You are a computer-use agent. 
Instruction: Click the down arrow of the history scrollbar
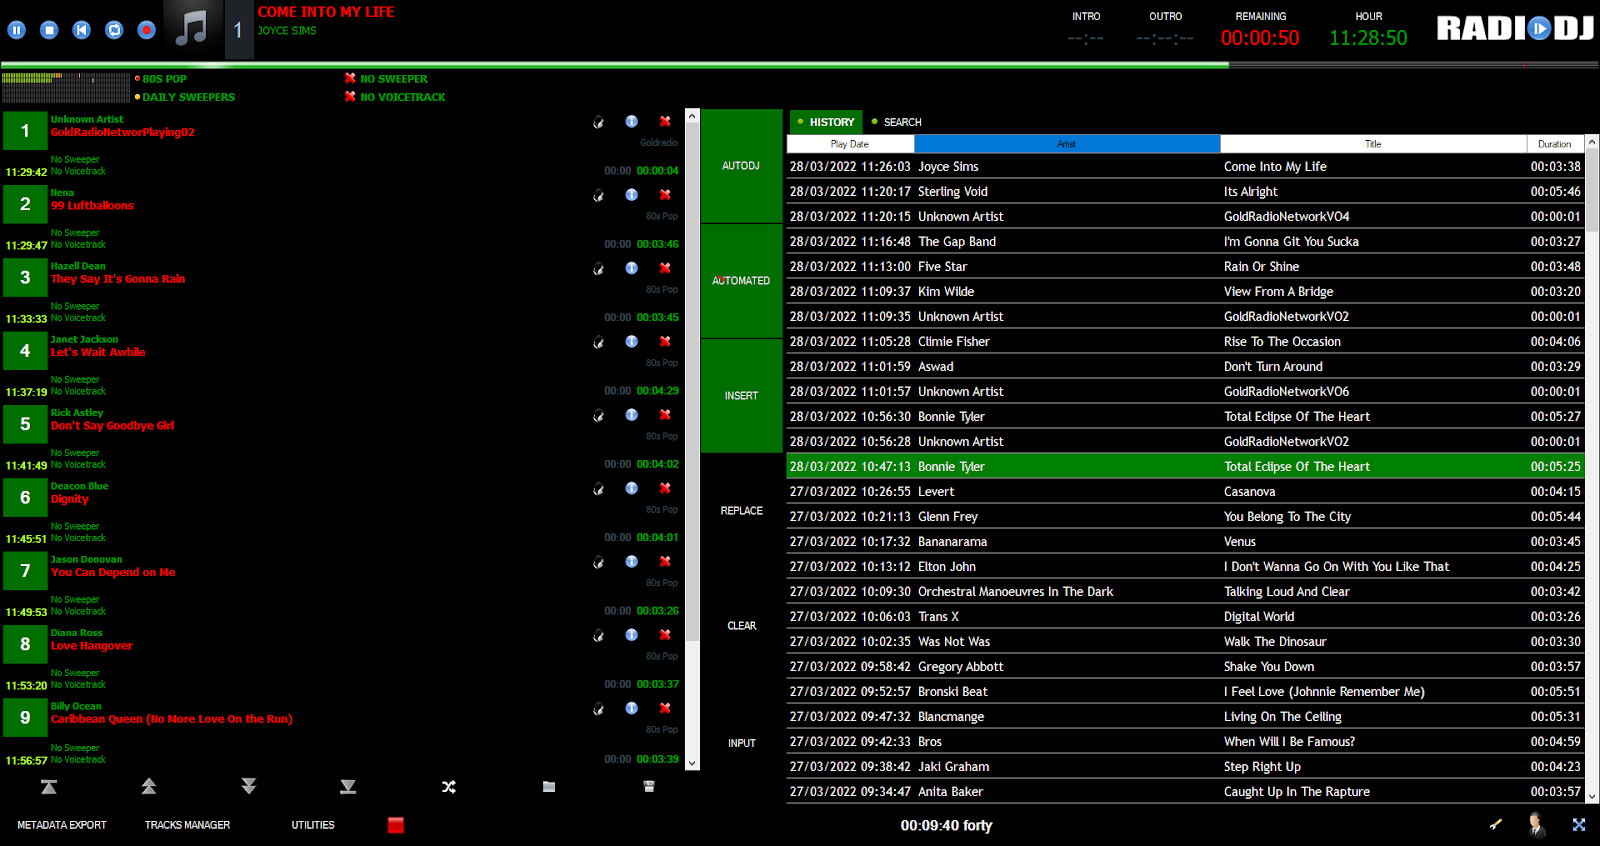[x=1592, y=796]
